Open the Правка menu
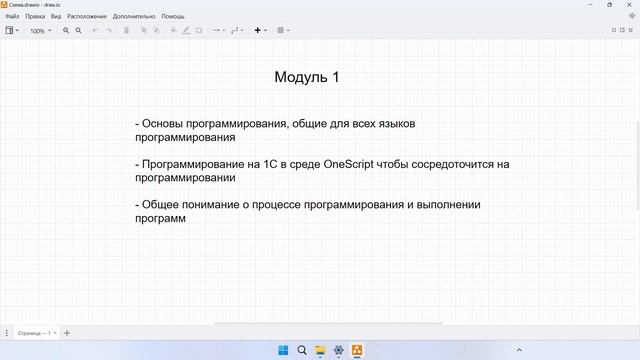640x360 pixels. click(x=35, y=16)
